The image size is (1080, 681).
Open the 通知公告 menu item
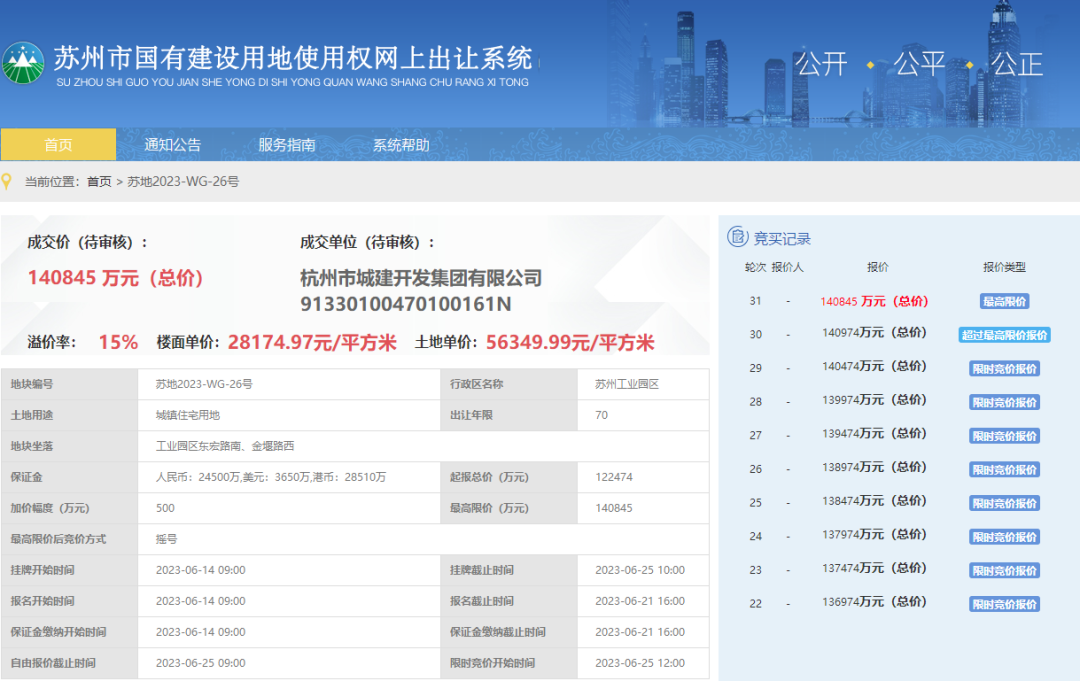point(172,145)
